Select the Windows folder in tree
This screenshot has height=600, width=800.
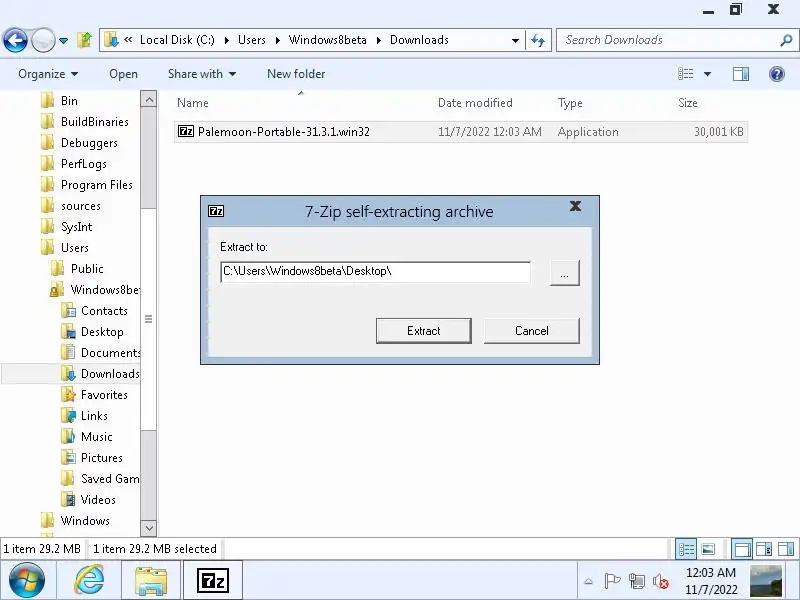coord(85,520)
